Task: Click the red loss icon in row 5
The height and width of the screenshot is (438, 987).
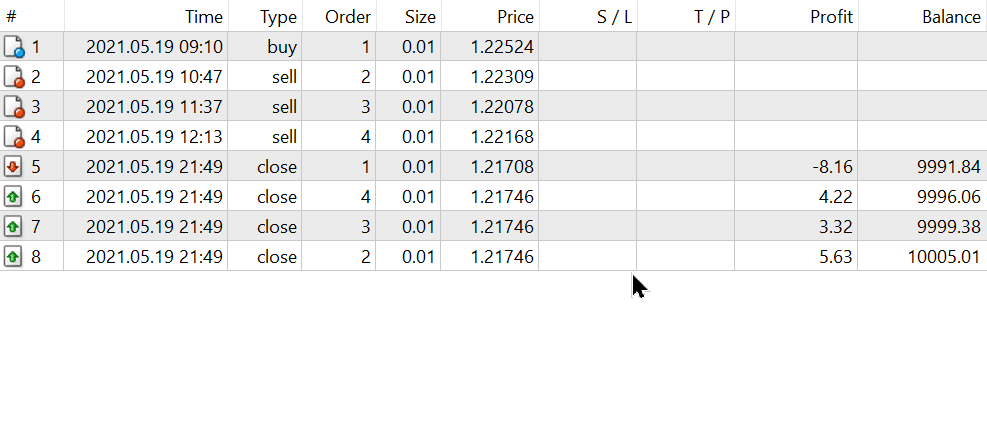Action: point(14,166)
